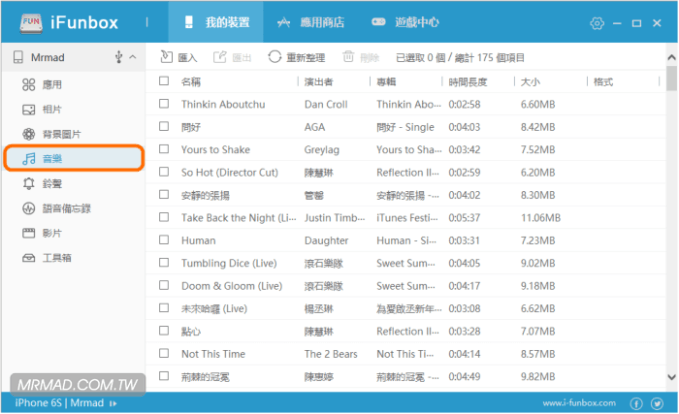Click the 匯出 export button label
Screen dimensions: 679x414
coord(242,58)
